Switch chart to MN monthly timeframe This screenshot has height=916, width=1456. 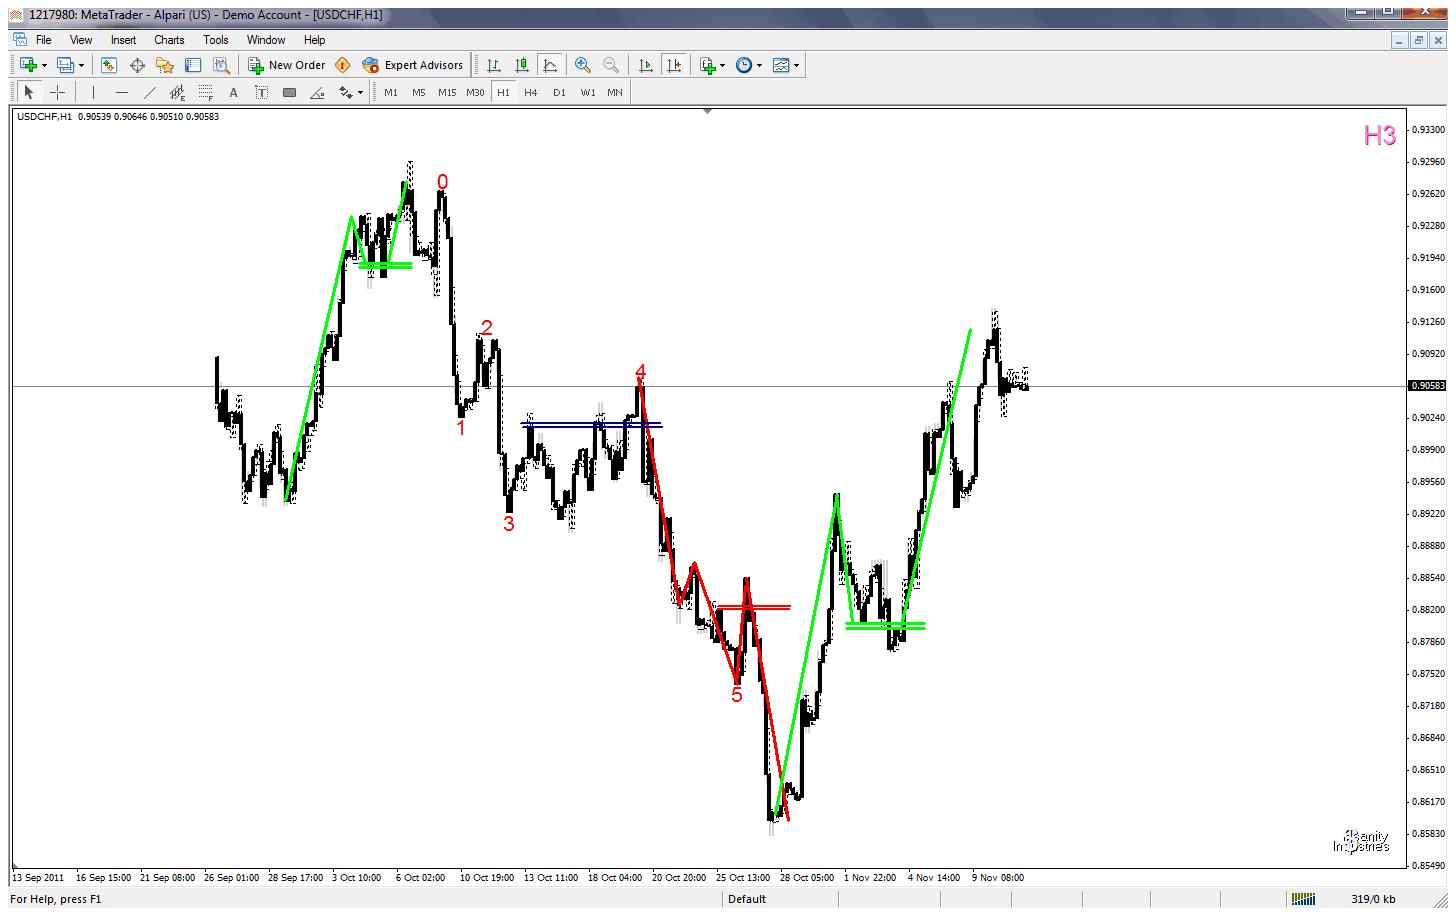pyautogui.click(x=615, y=92)
